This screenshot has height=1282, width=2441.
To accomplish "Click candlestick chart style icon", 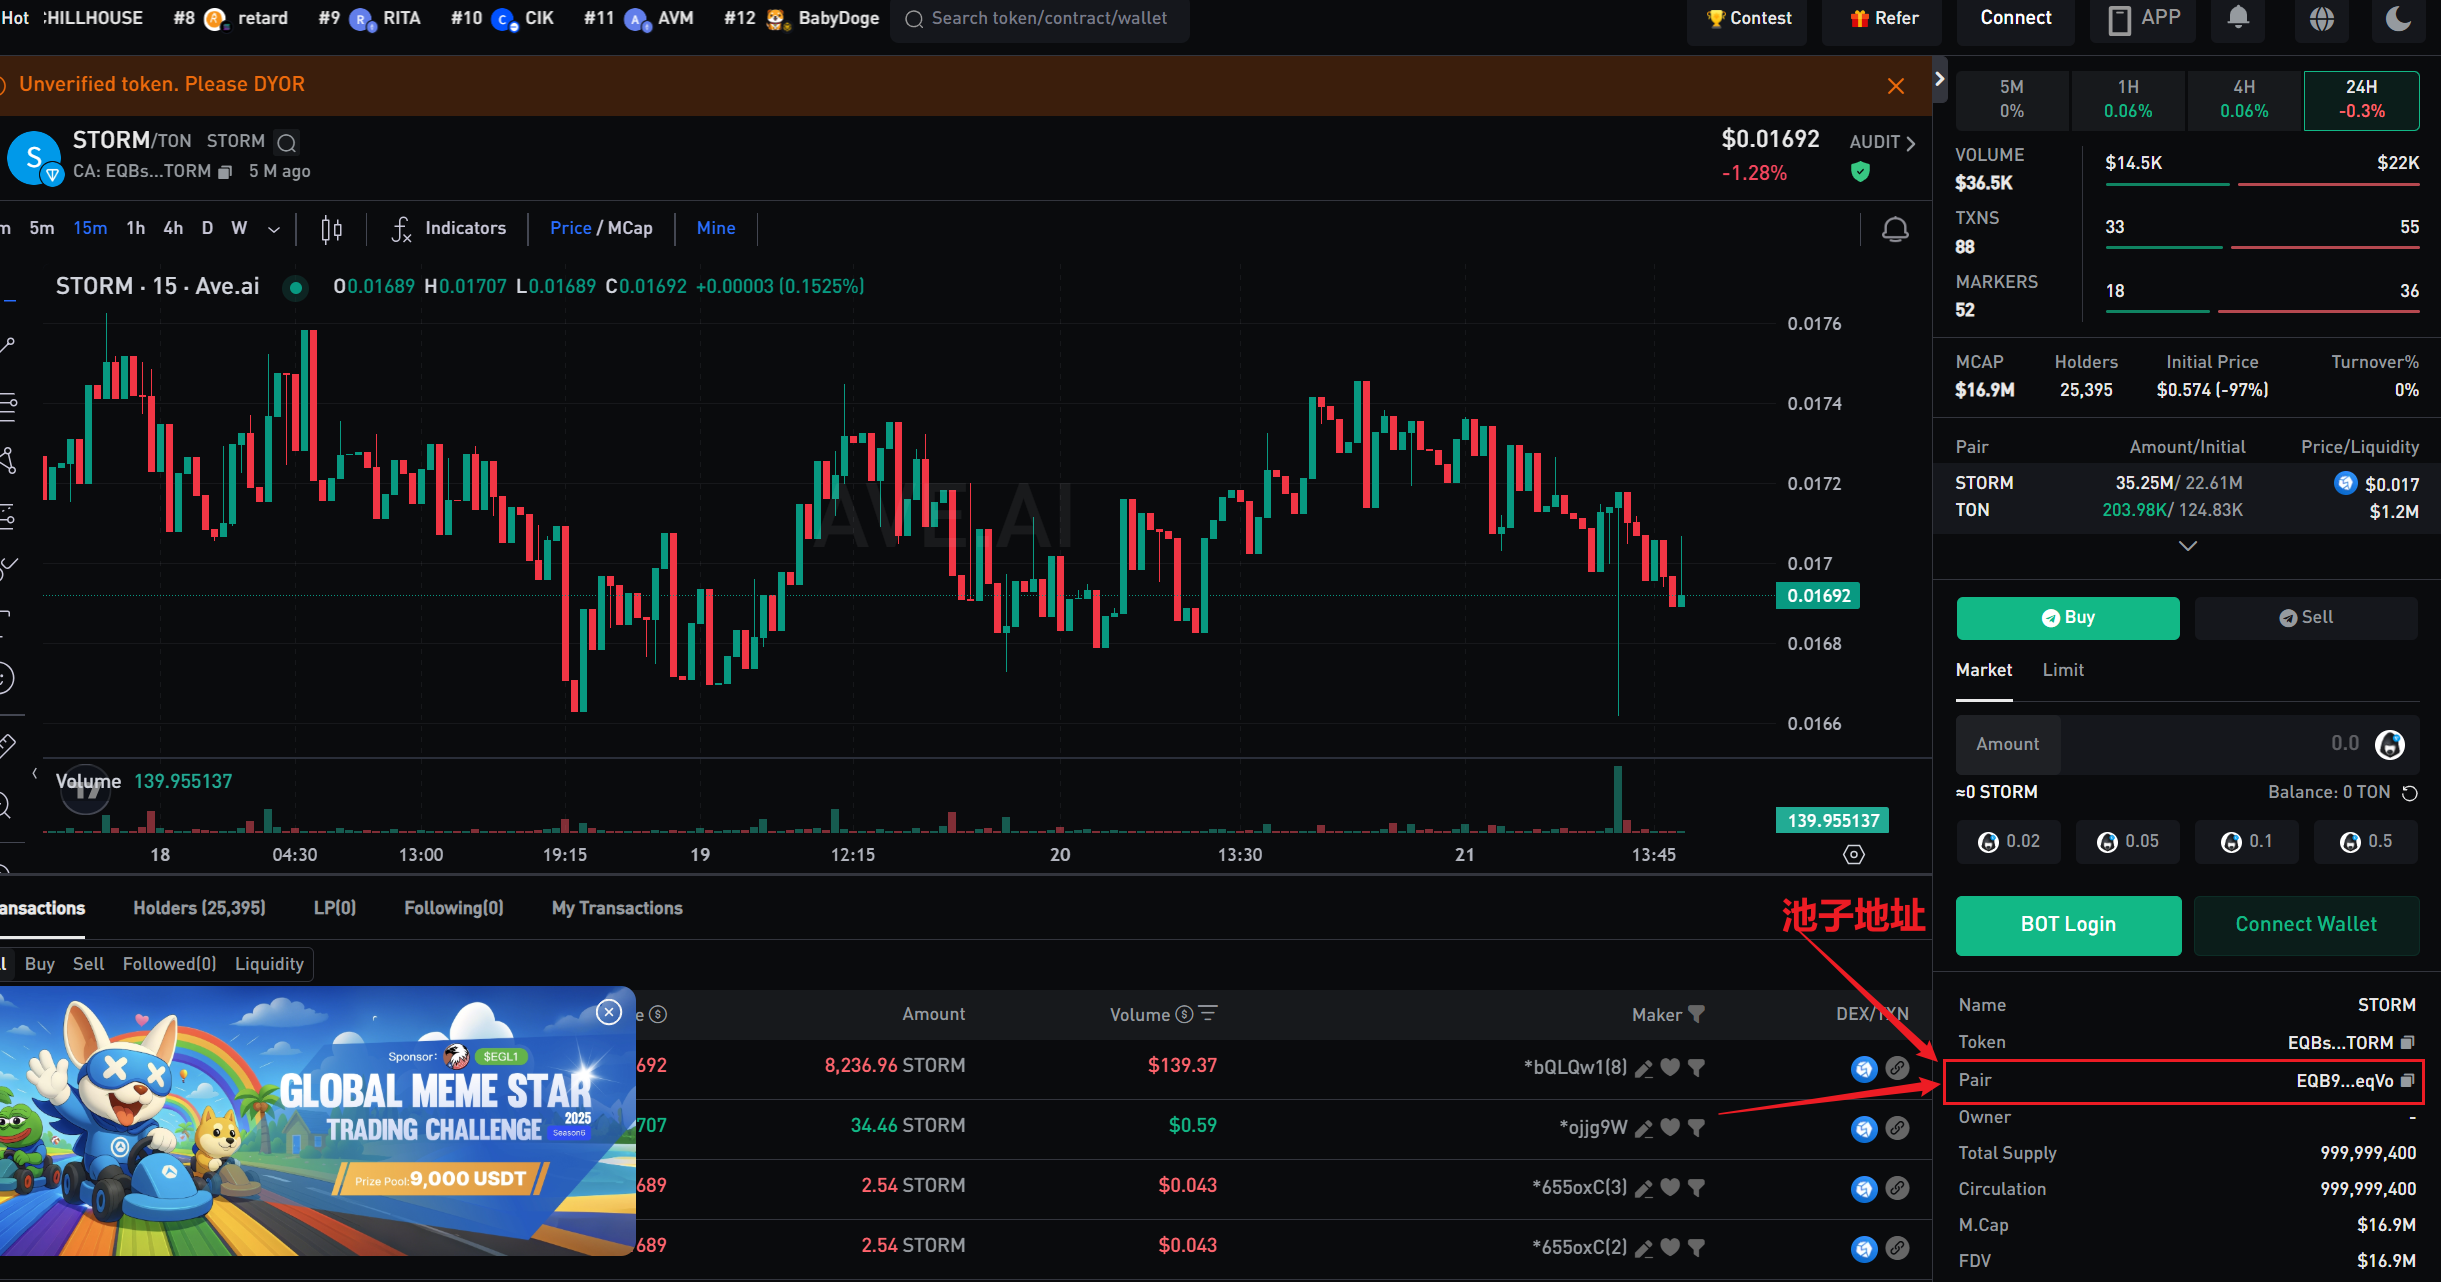I will [x=331, y=229].
